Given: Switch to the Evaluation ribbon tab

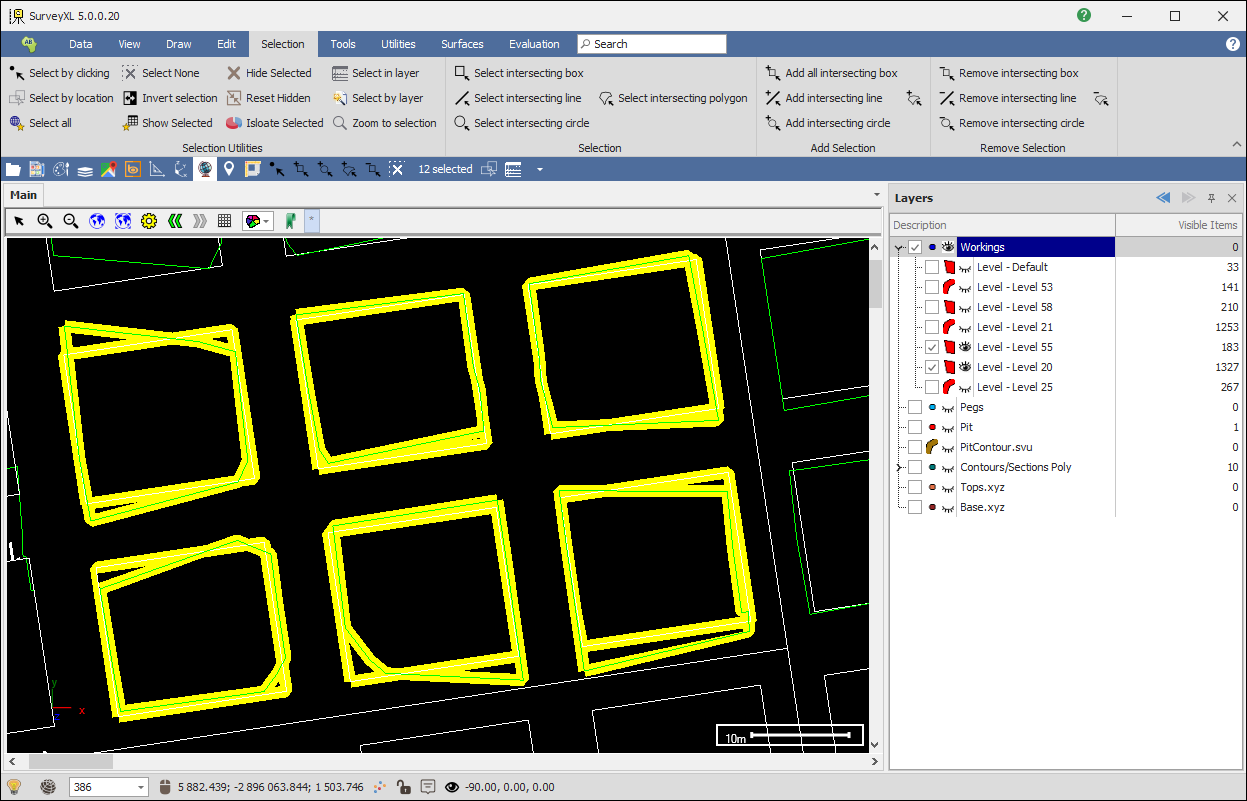Looking at the screenshot, I should [534, 44].
